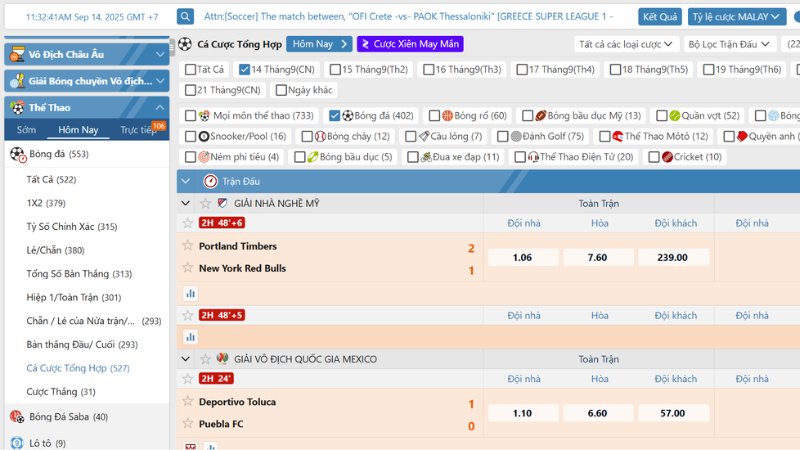Click Kết Quả button

[x=660, y=17]
